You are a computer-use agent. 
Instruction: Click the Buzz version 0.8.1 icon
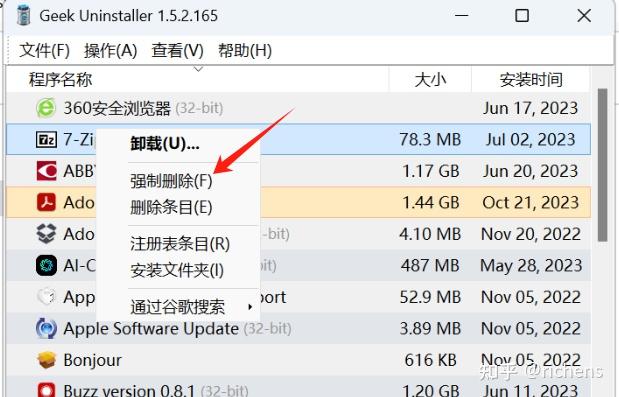coord(46,390)
